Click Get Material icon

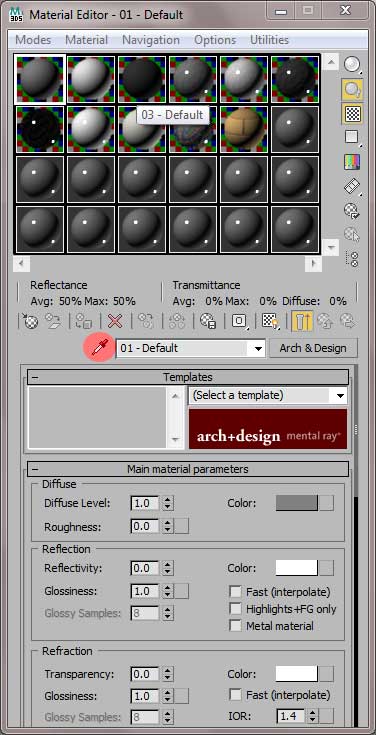[30, 321]
